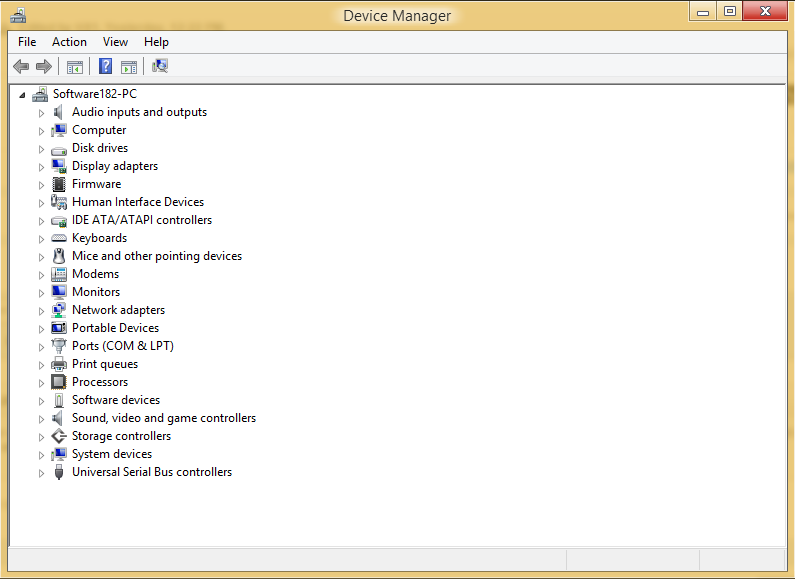Click the Show/Hide action pane icon
Viewport: 795px width, 579px height.
pos(129,67)
